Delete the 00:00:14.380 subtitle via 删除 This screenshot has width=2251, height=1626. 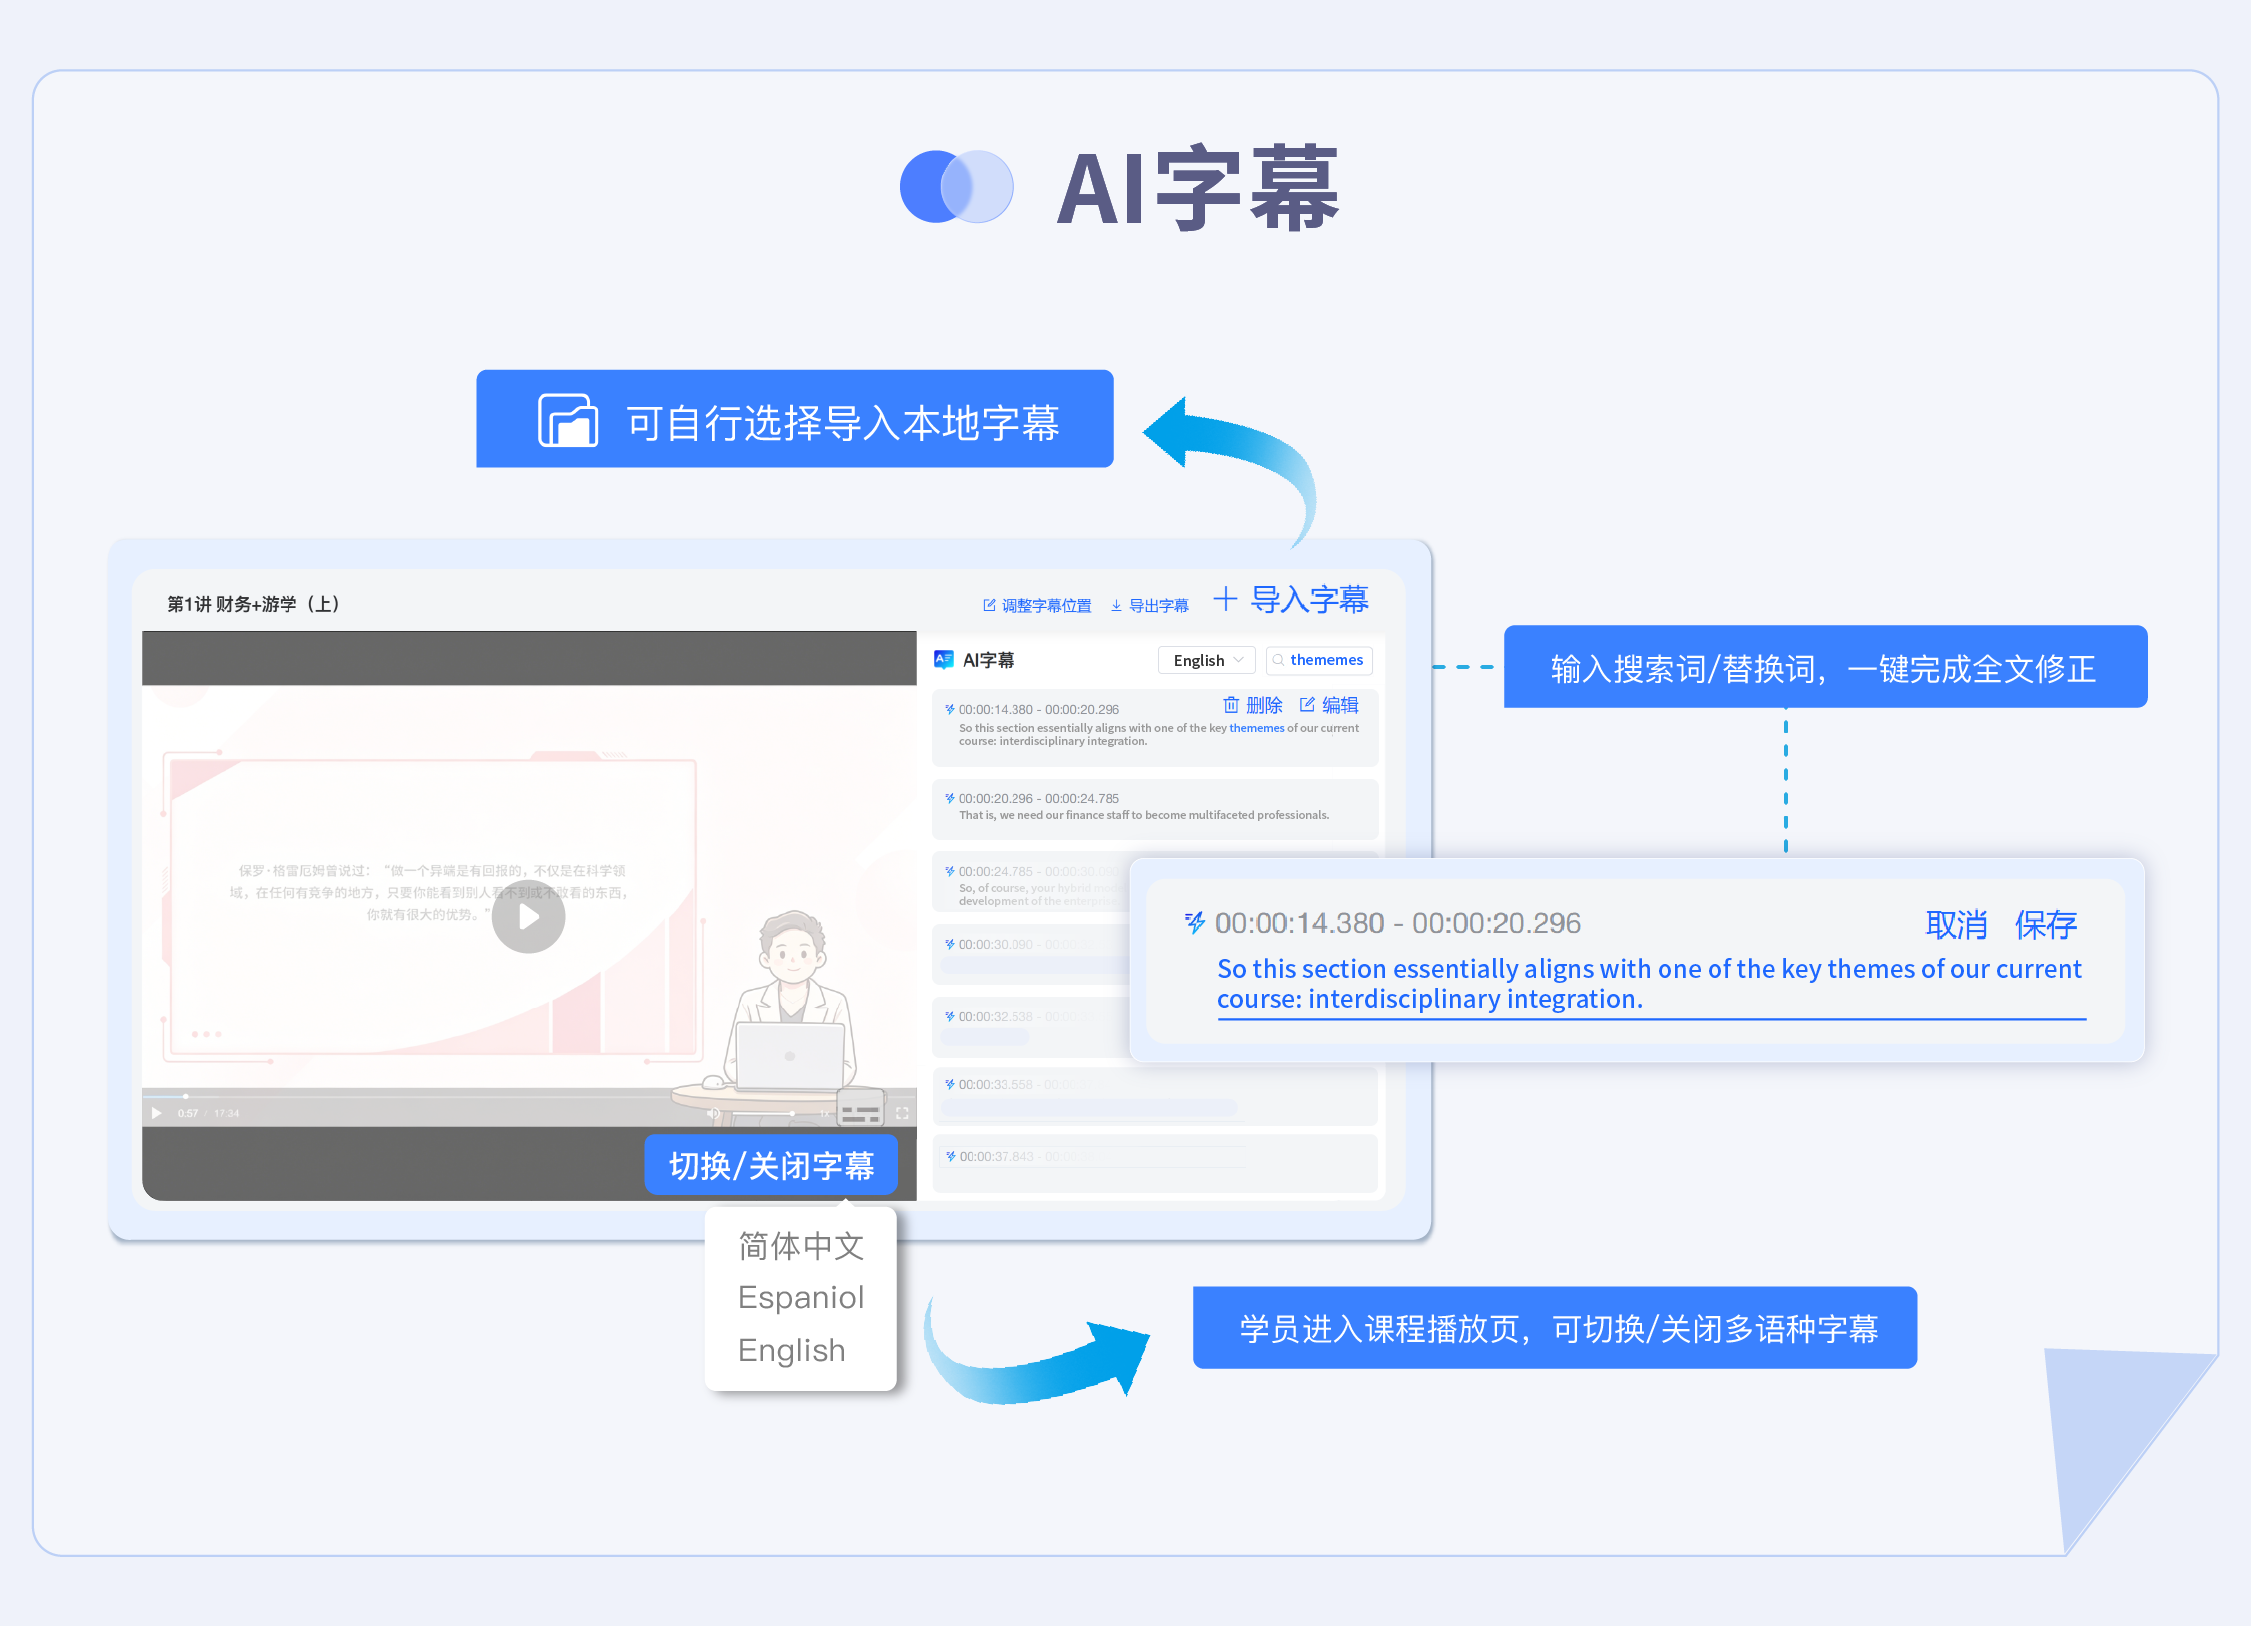pos(1252,705)
